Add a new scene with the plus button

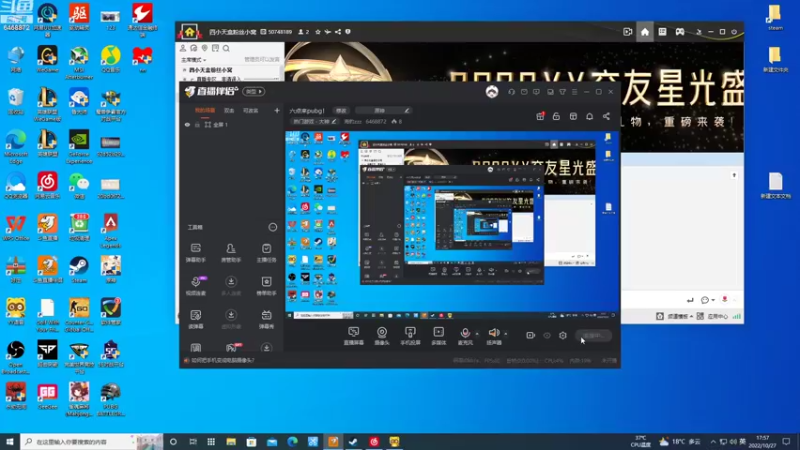[277, 110]
